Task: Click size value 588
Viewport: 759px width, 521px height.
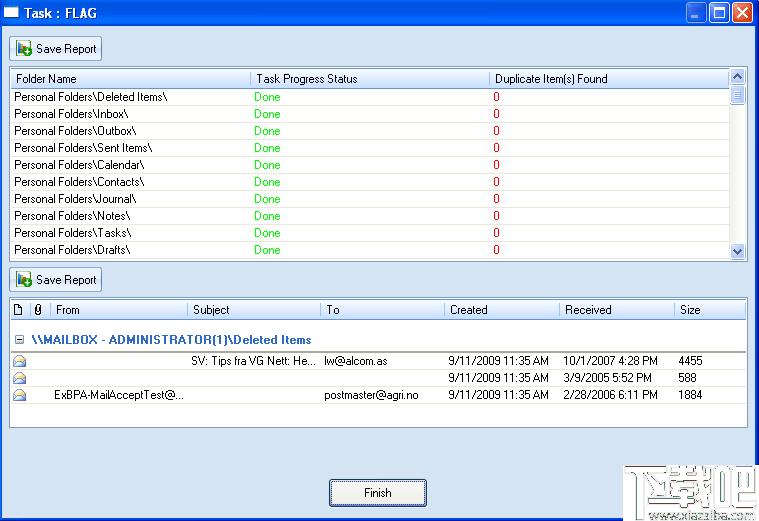Action: point(687,378)
